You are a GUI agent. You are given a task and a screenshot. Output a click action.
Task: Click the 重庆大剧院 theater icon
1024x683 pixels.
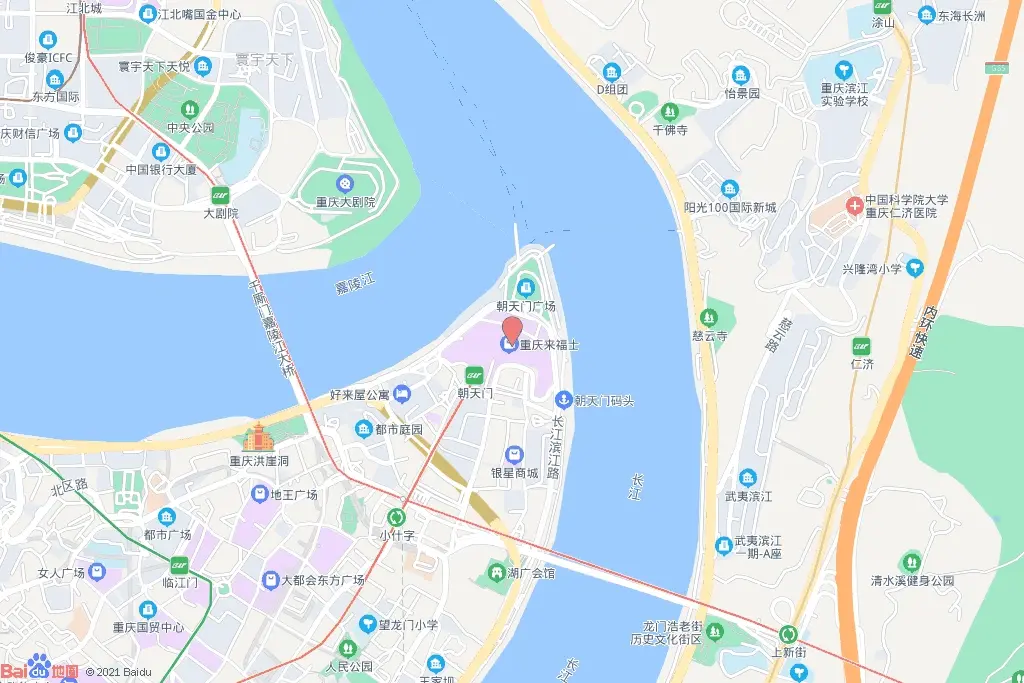[x=345, y=184]
